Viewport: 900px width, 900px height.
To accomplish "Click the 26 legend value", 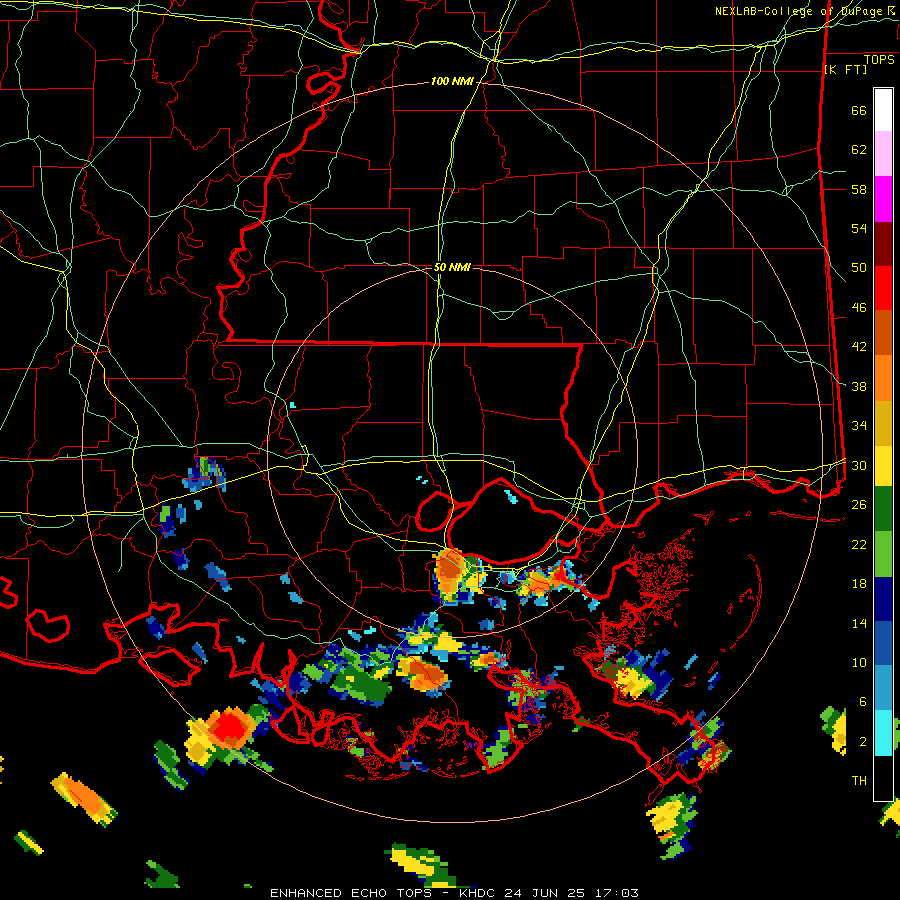I will pos(859,505).
